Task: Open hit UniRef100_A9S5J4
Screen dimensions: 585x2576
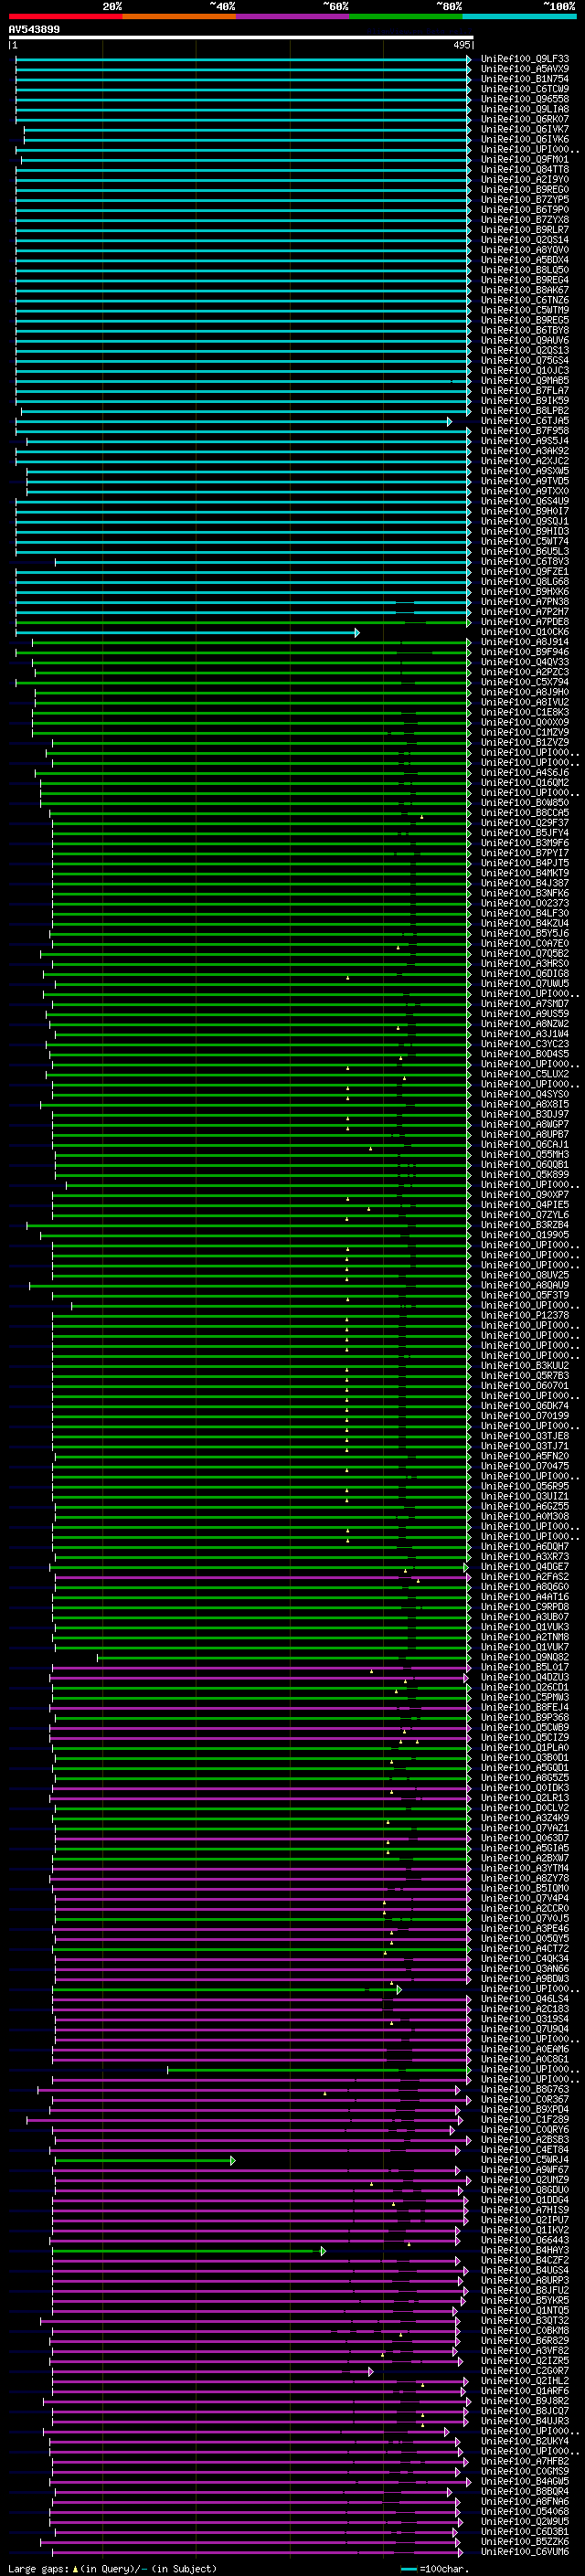Action: coord(525,441)
